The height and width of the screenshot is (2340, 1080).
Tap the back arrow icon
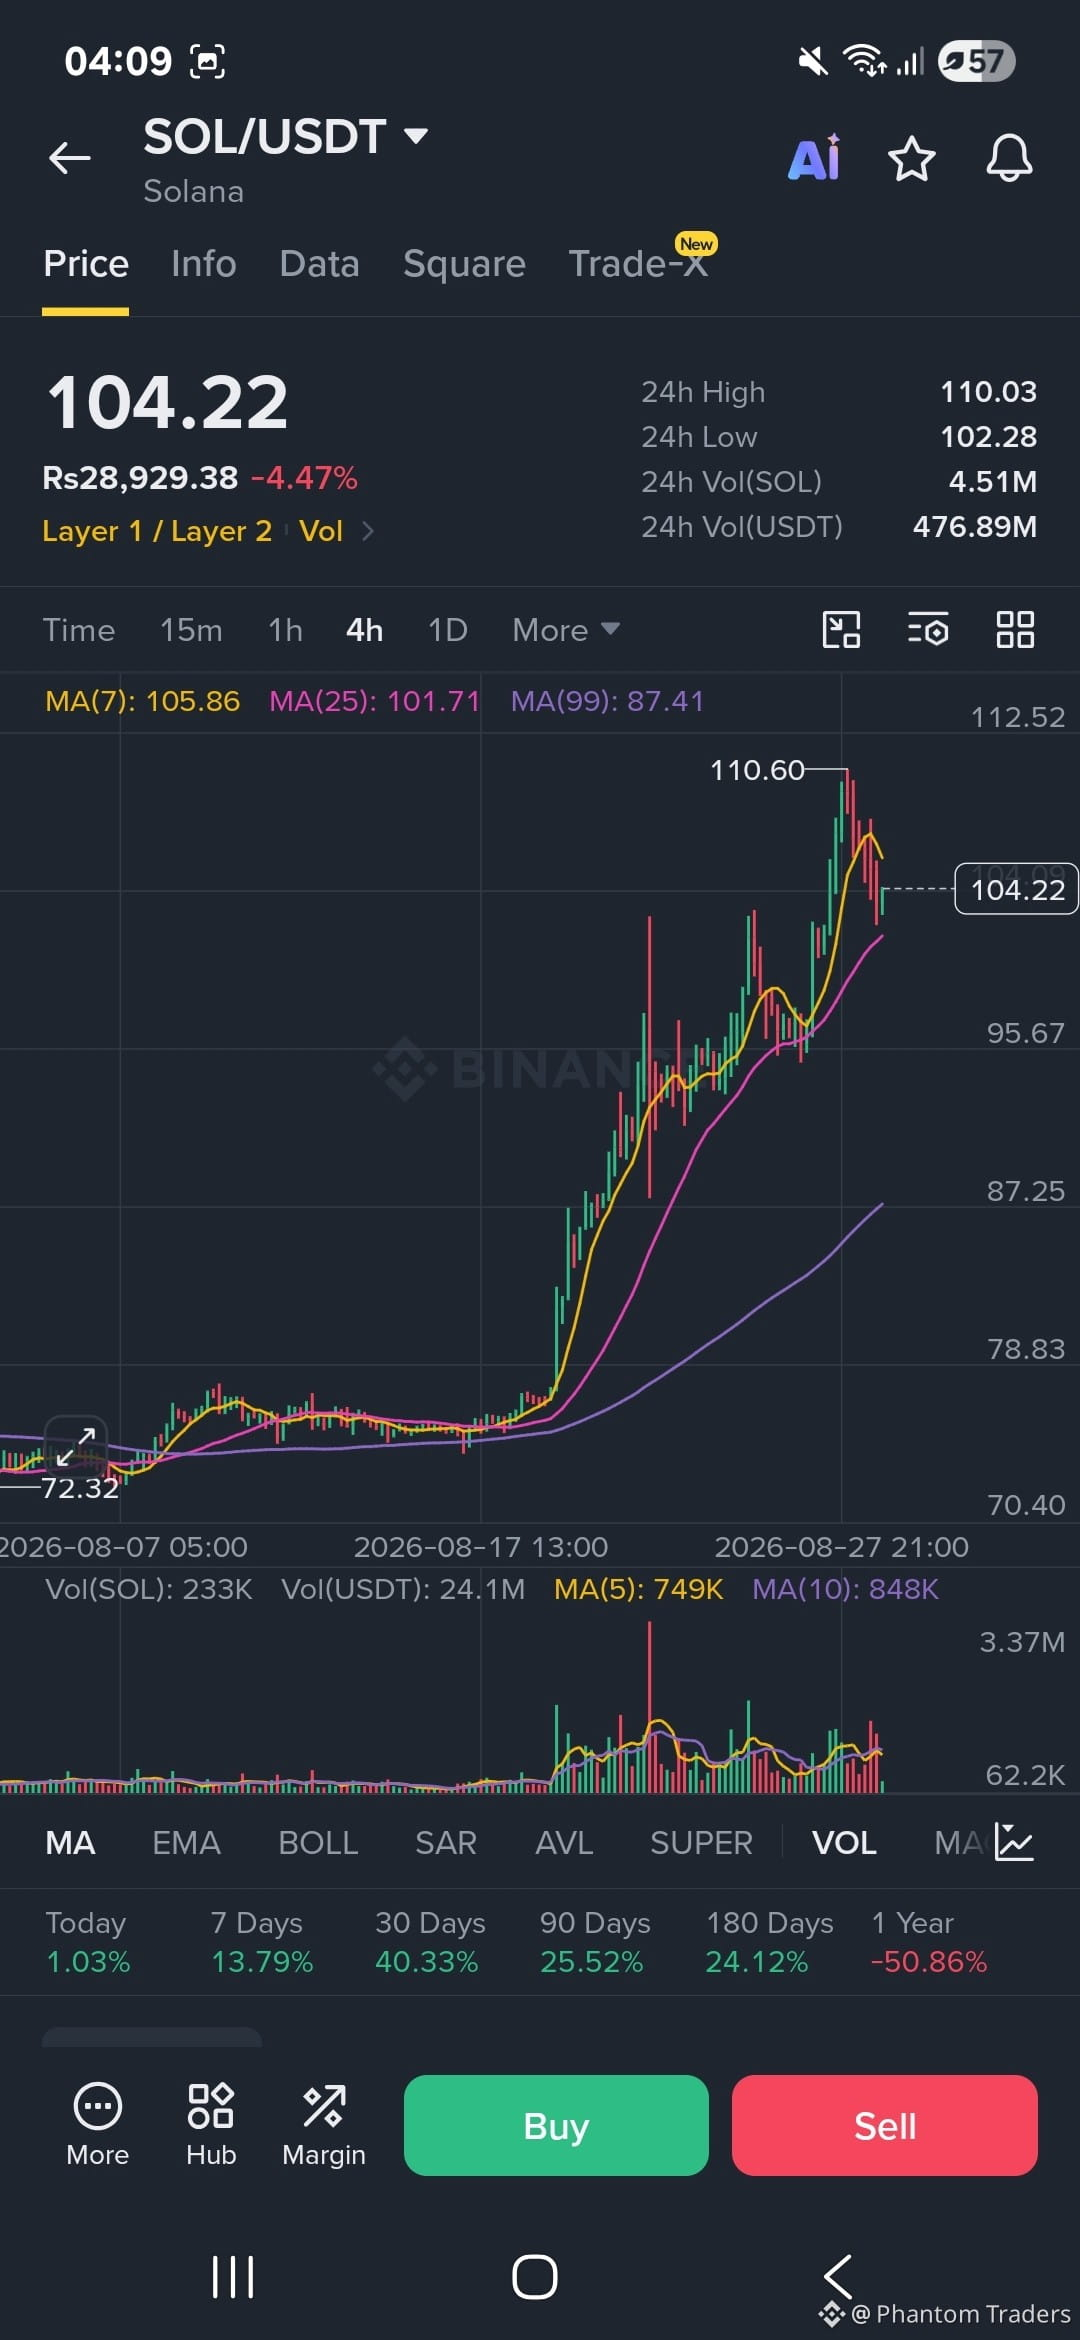70,157
